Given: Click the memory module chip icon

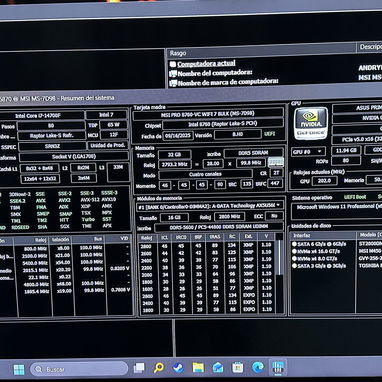Looking at the screenshot, I should point(276,162).
